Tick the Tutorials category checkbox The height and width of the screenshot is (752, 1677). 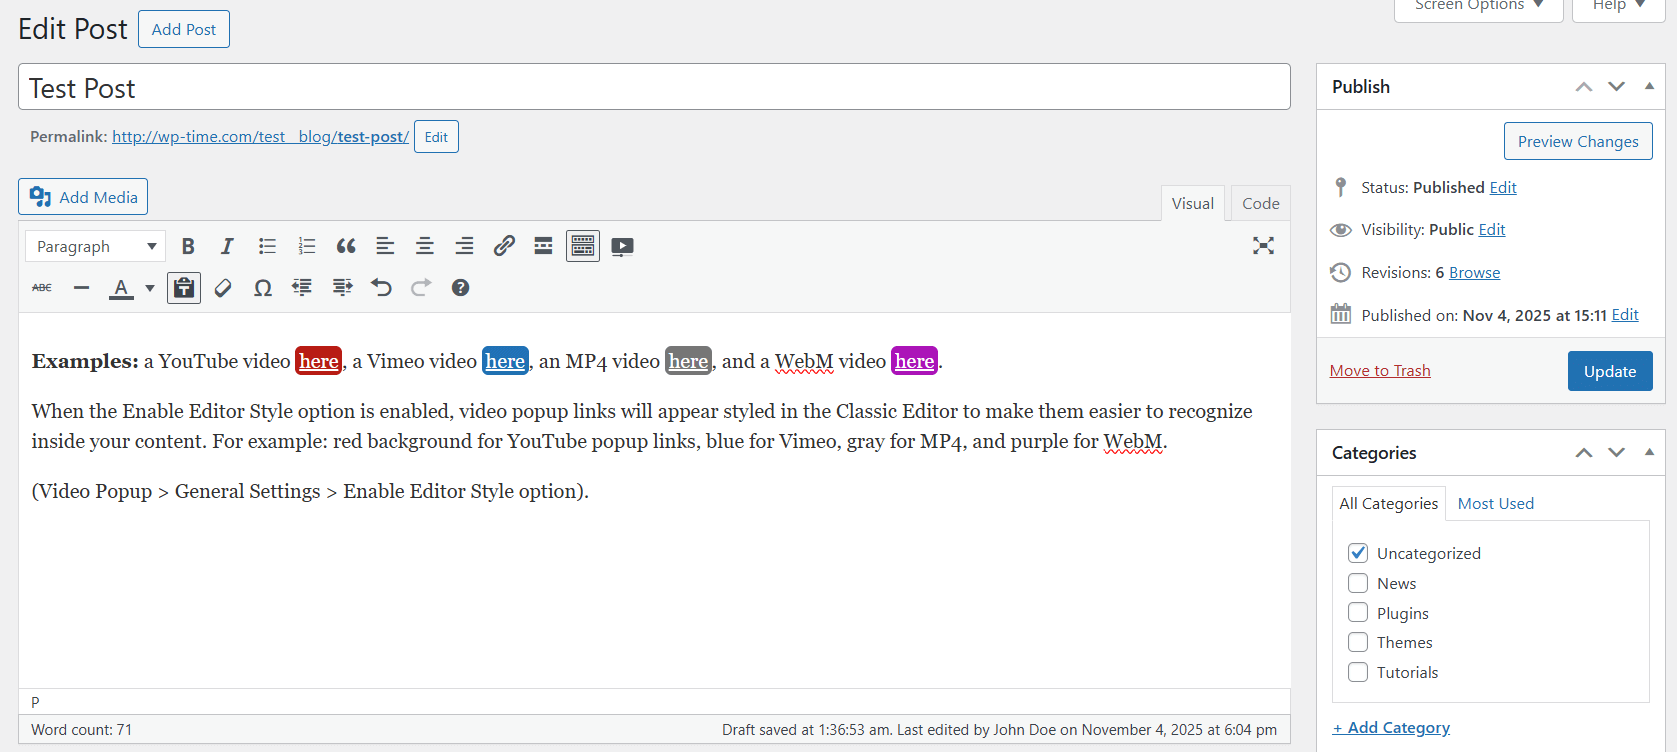(x=1358, y=672)
